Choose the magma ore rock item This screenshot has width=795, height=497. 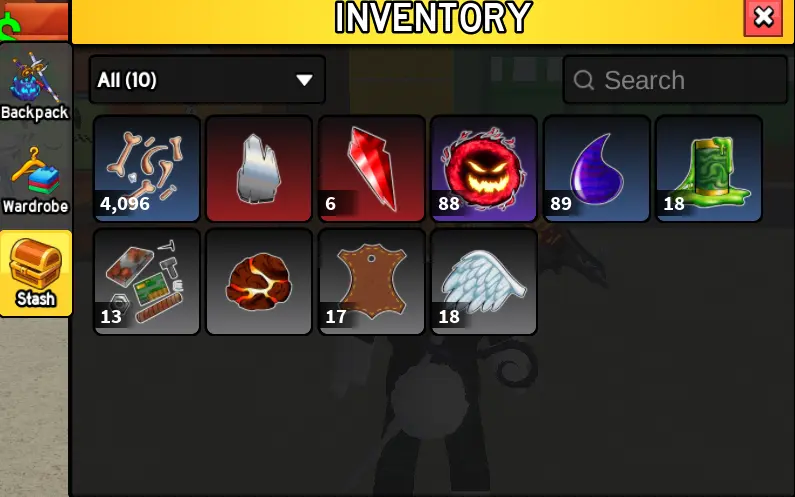(x=259, y=281)
